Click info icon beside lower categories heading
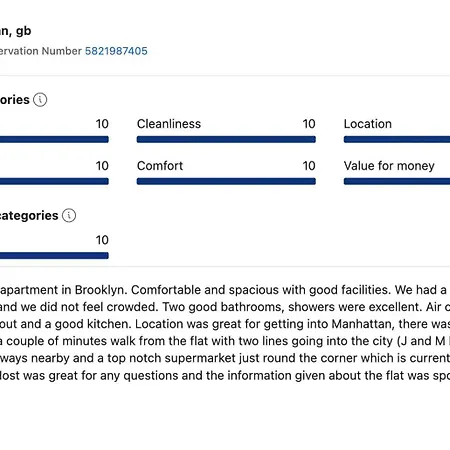 (x=69, y=215)
